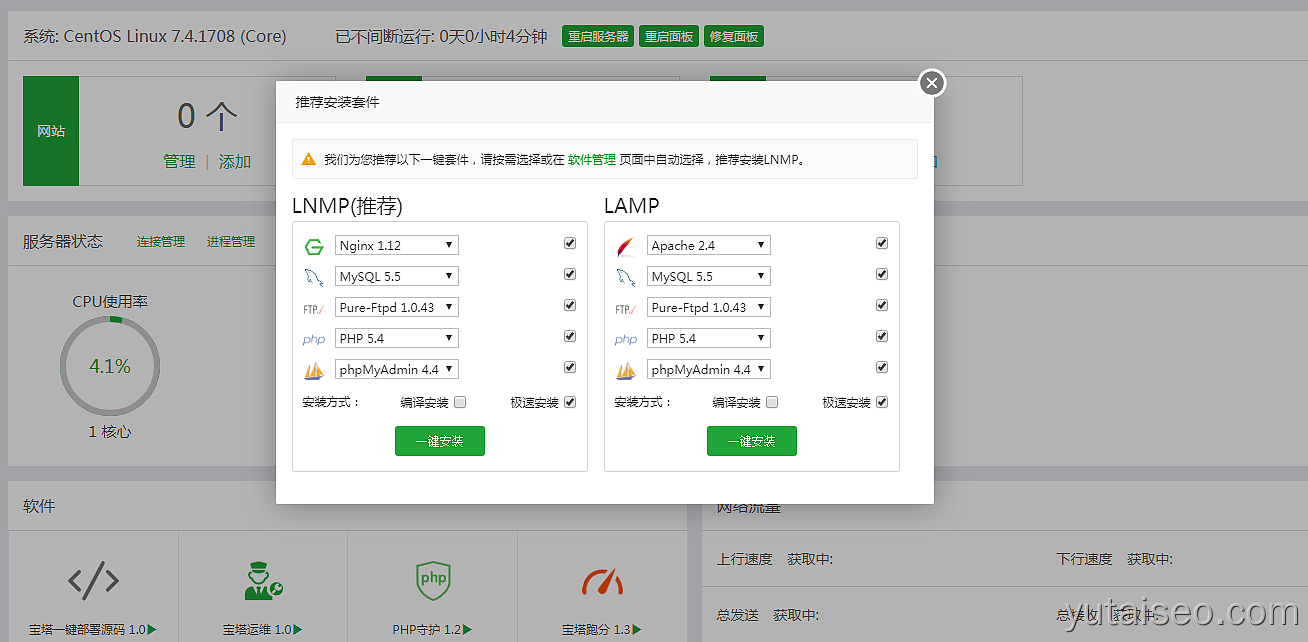1308x642 pixels.
Task: Open LNMP Pure-Ftpd 1.0.43 dropdown
Action: pos(396,307)
